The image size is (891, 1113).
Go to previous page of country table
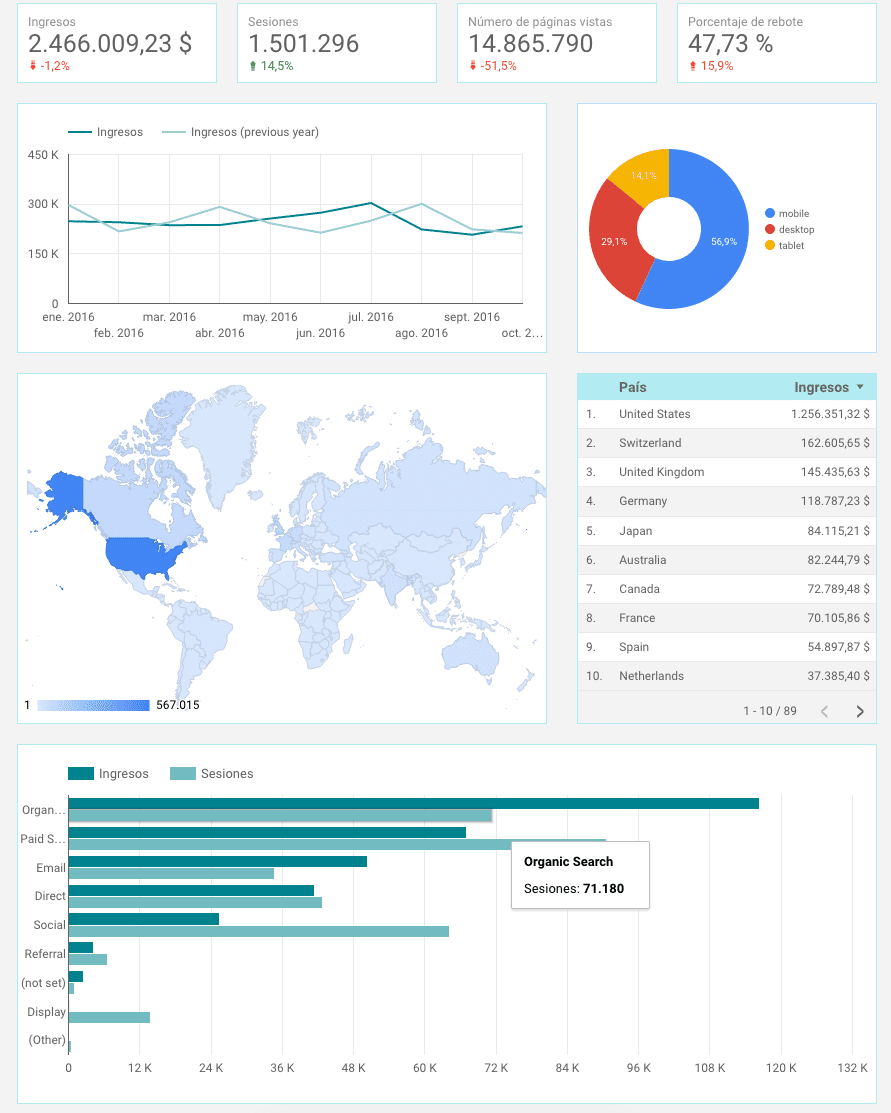824,711
